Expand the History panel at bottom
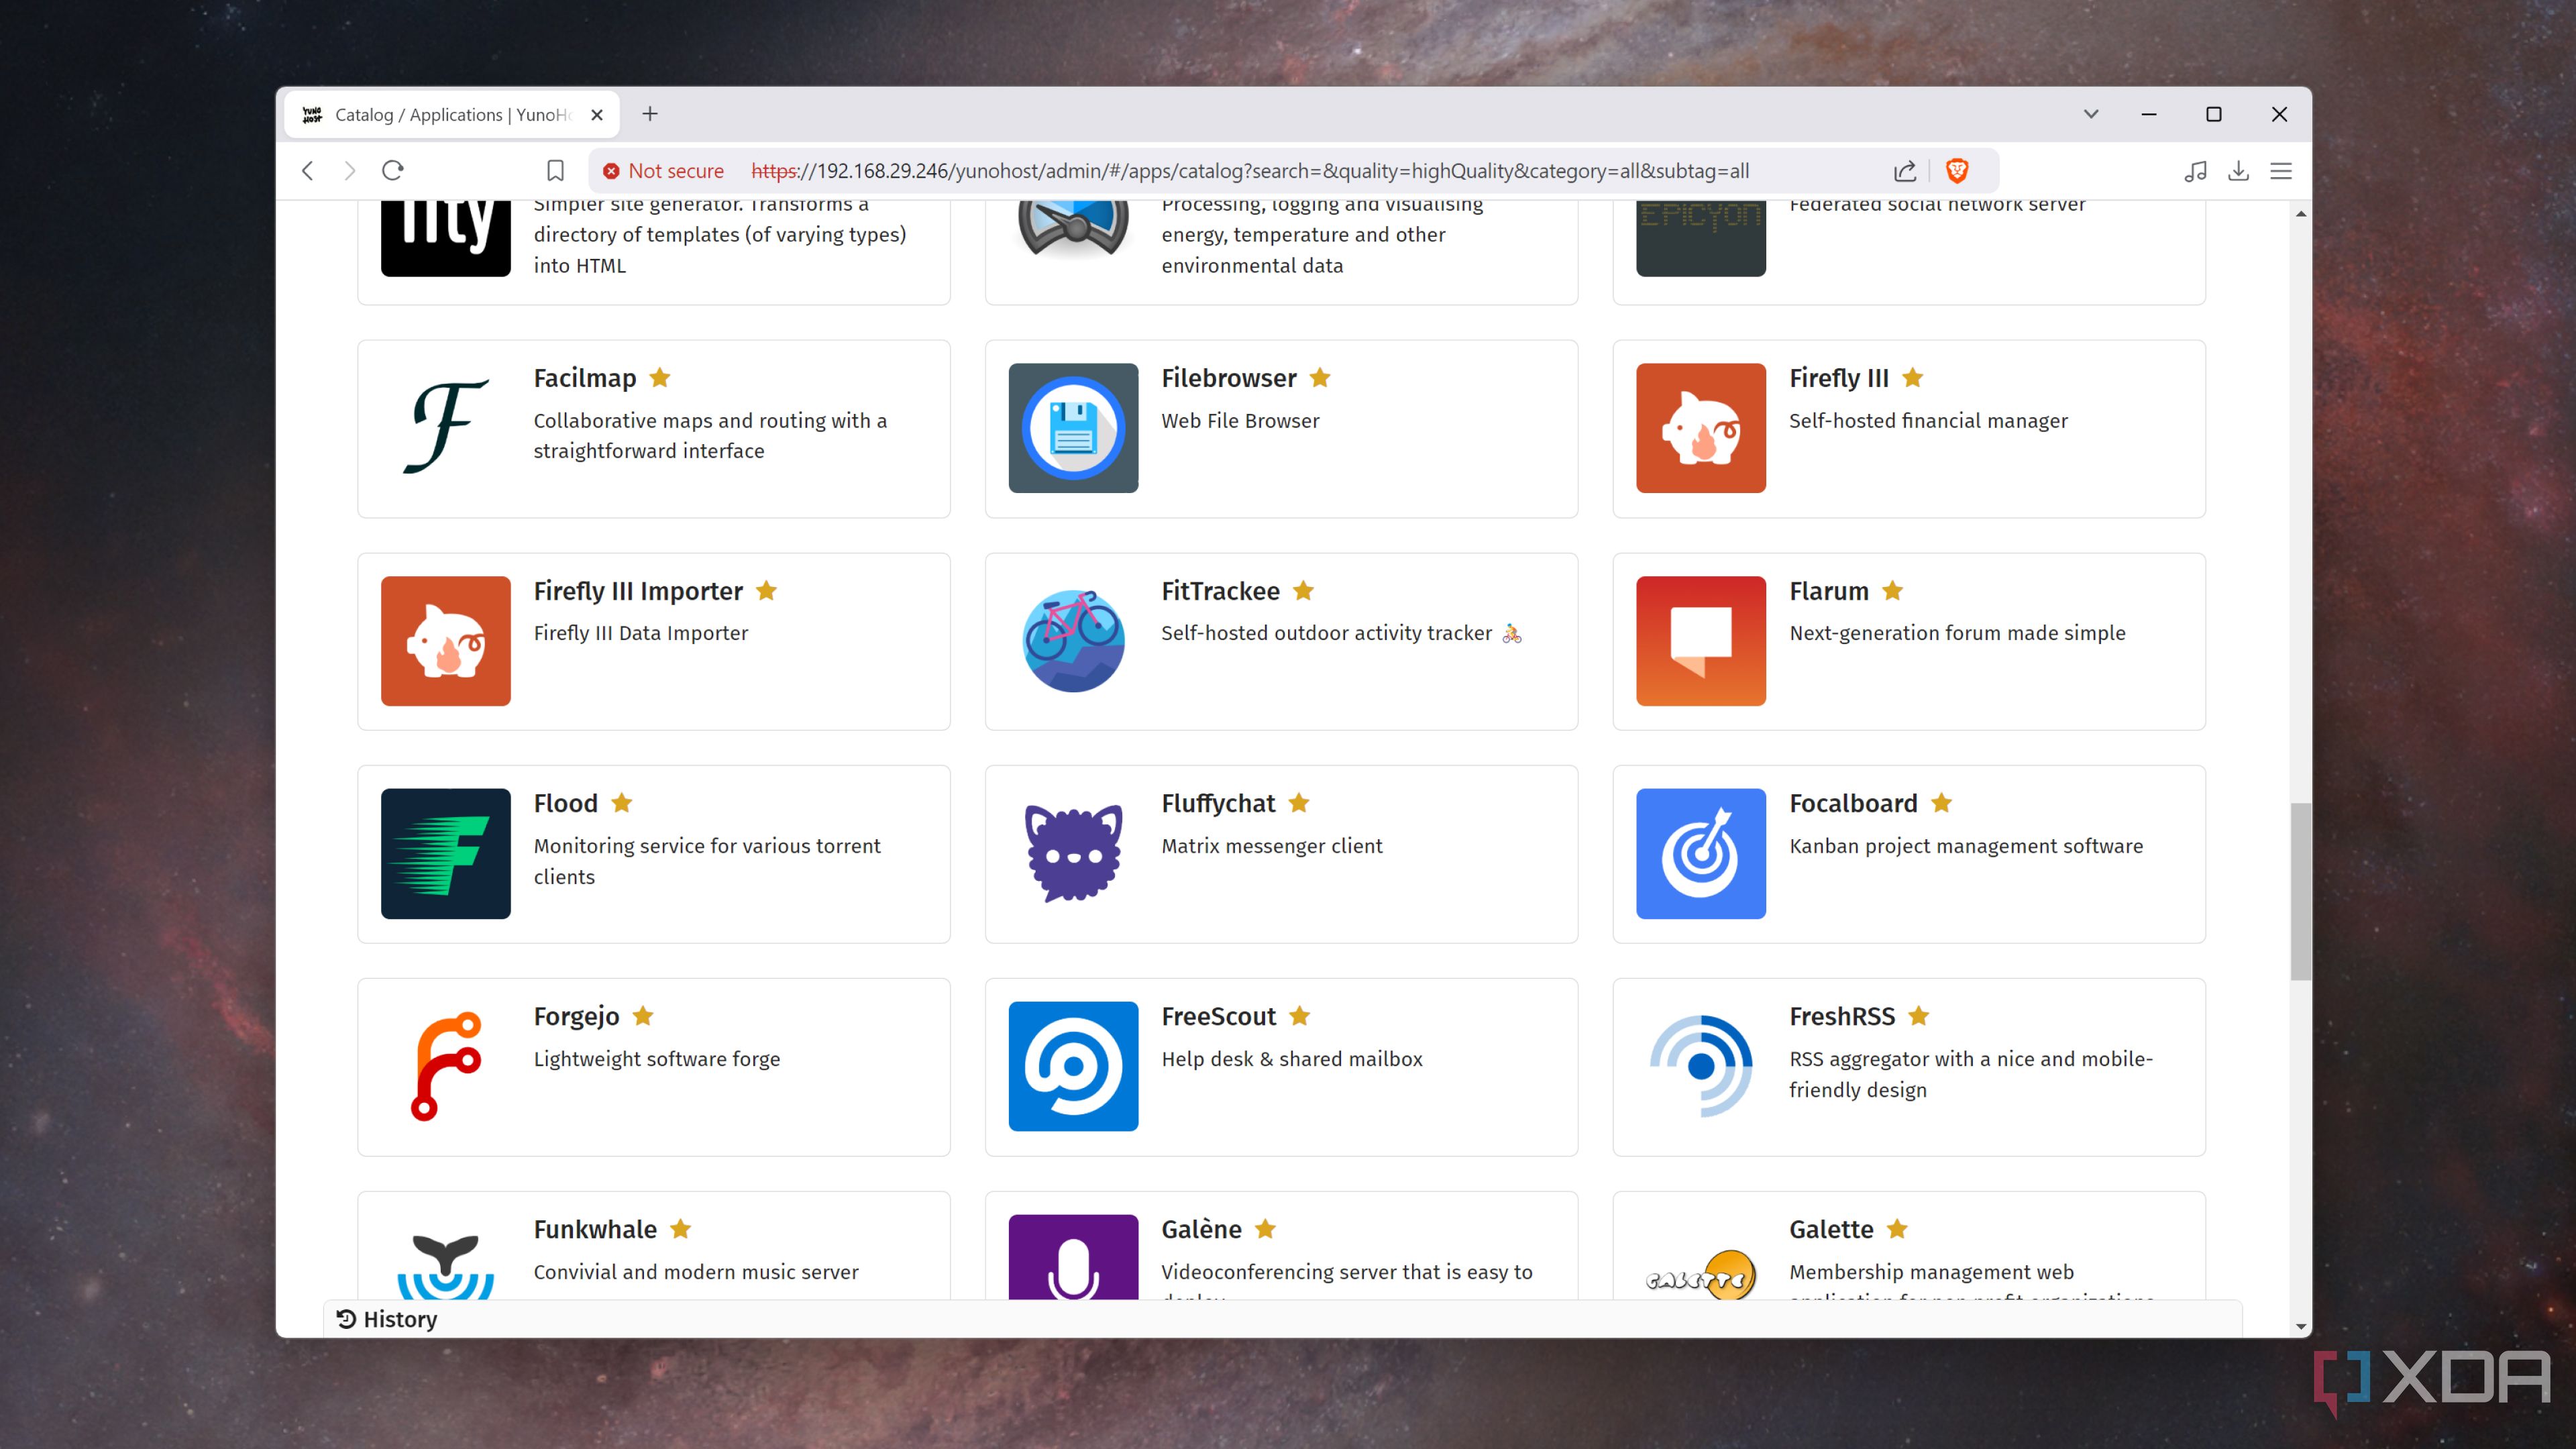This screenshot has height=1449, width=2576. click(x=387, y=1319)
